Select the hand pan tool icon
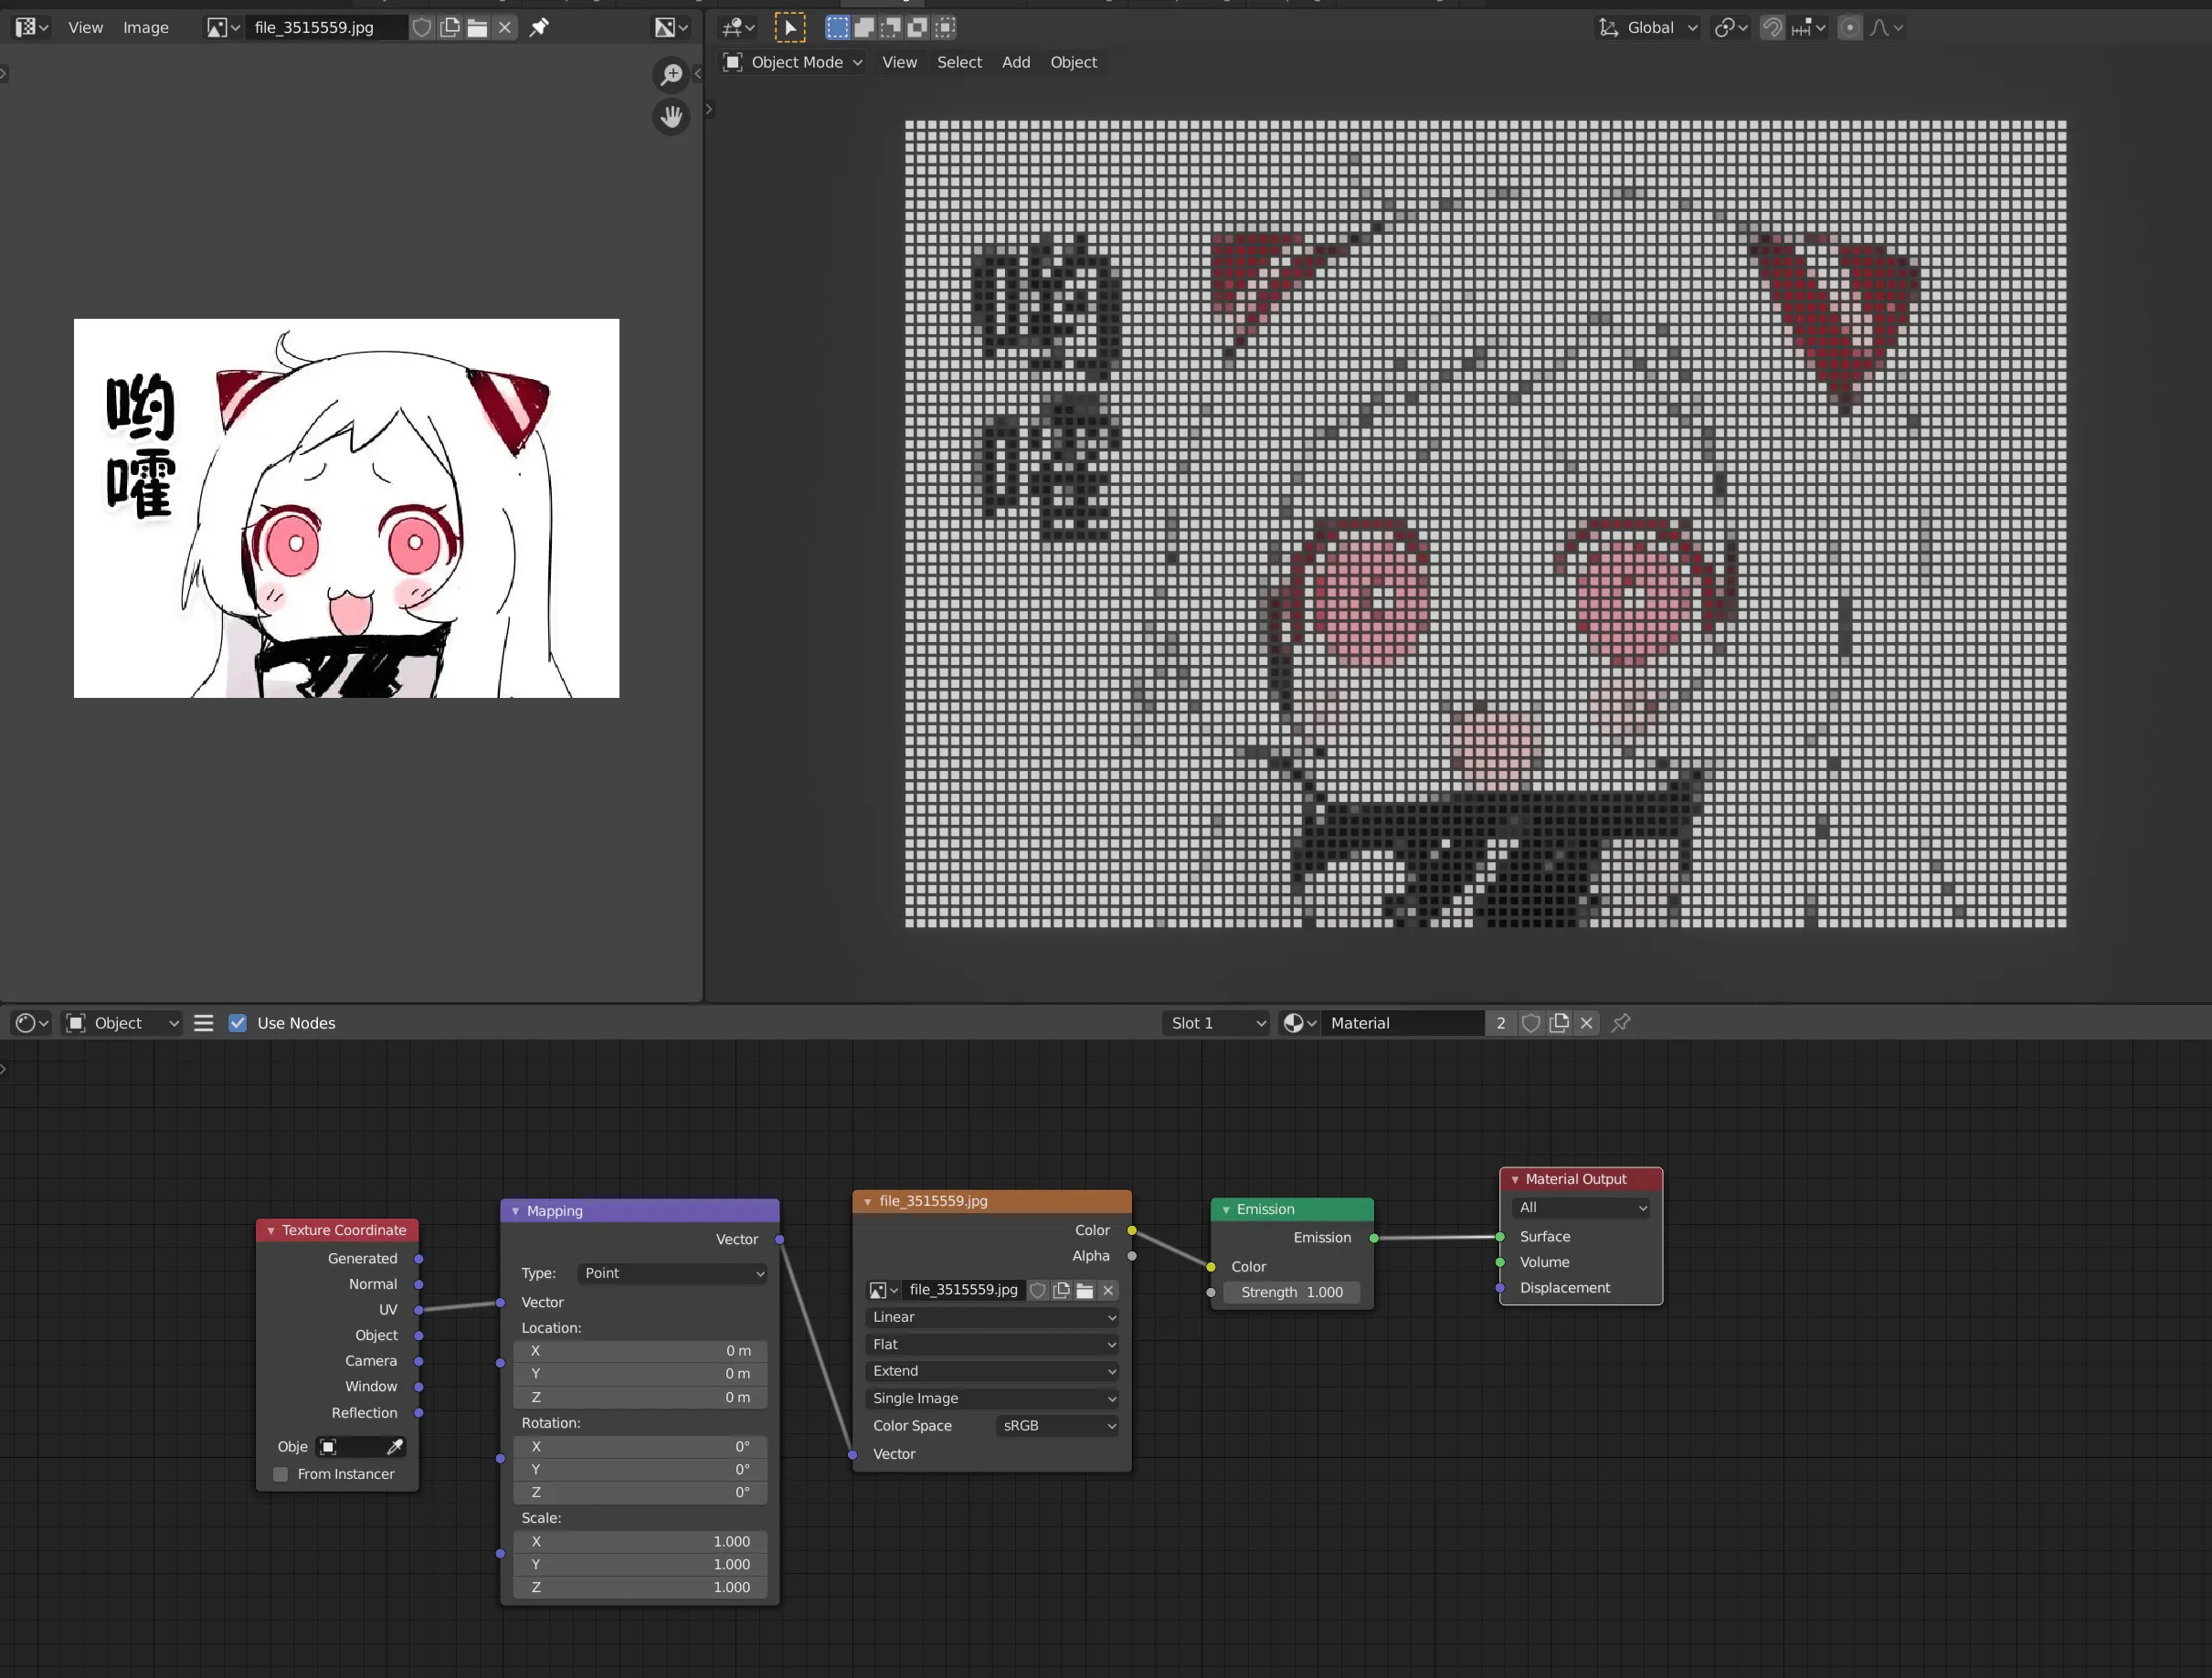Image resolution: width=2212 pixels, height=1678 pixels. 671,117
